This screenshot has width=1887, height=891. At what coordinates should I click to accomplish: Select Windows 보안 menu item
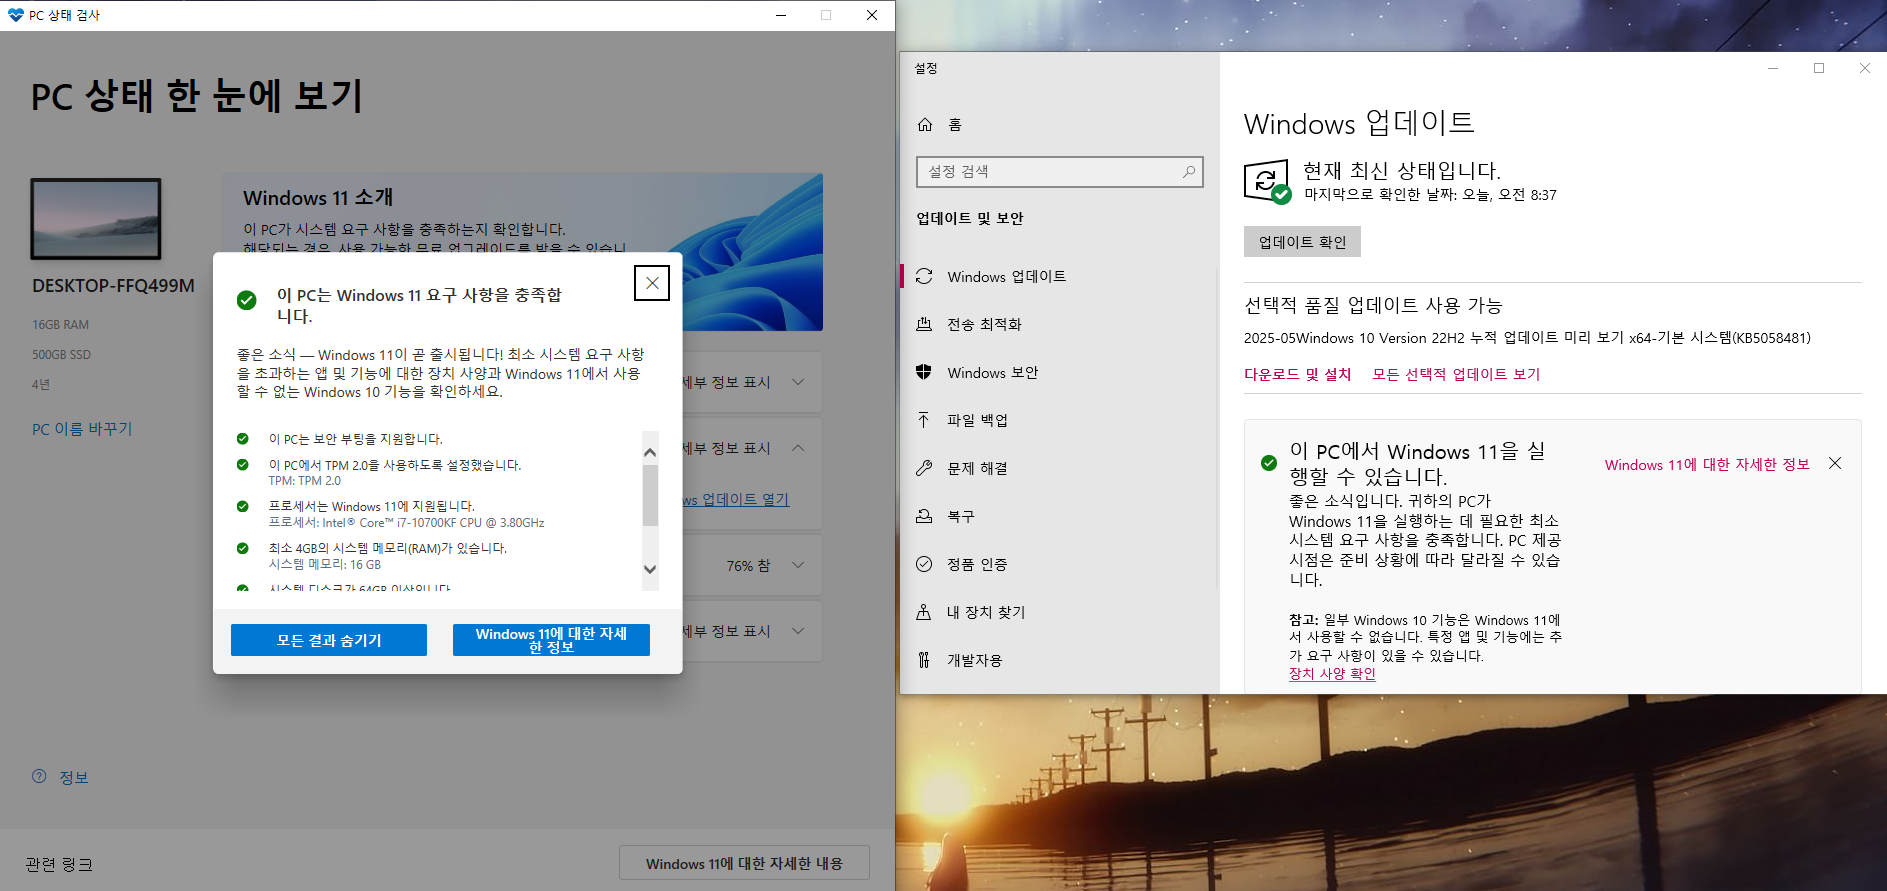pos(1059,372)
